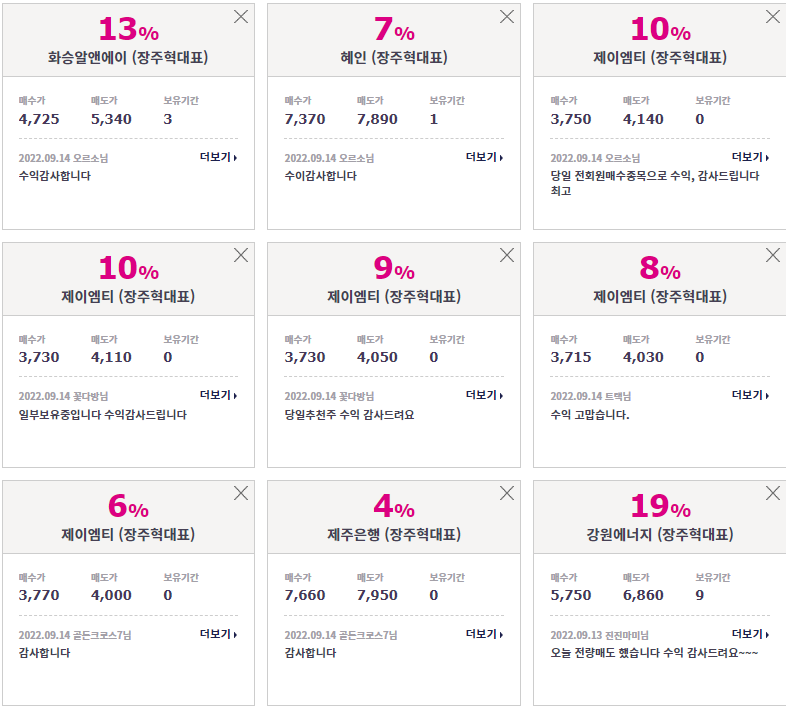Close the 6% 제이엠티 card
The width and height of the screenshot is (789, 723).
(x=241, y=493)
